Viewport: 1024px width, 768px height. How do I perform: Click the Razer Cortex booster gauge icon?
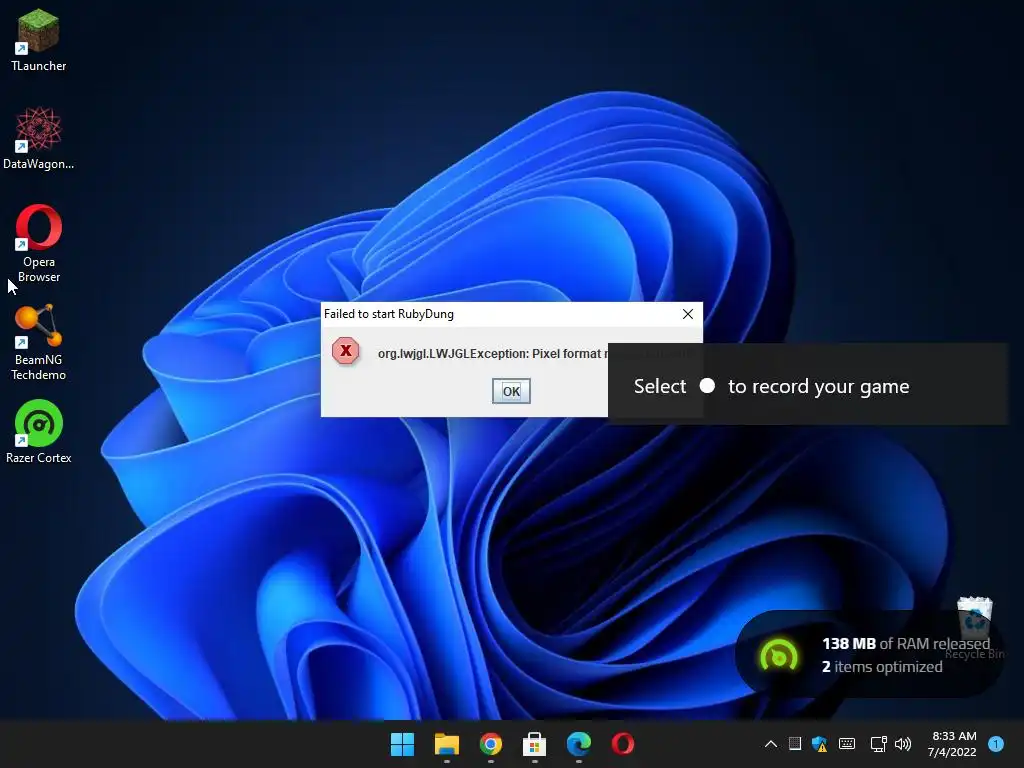pyautogui.click(x=778, y=656)
